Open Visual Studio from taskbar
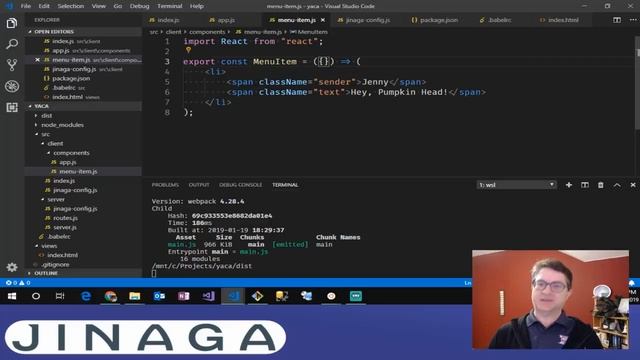This screenshot has height=360, width=640. pyautogui.click(x=208, y=296)
